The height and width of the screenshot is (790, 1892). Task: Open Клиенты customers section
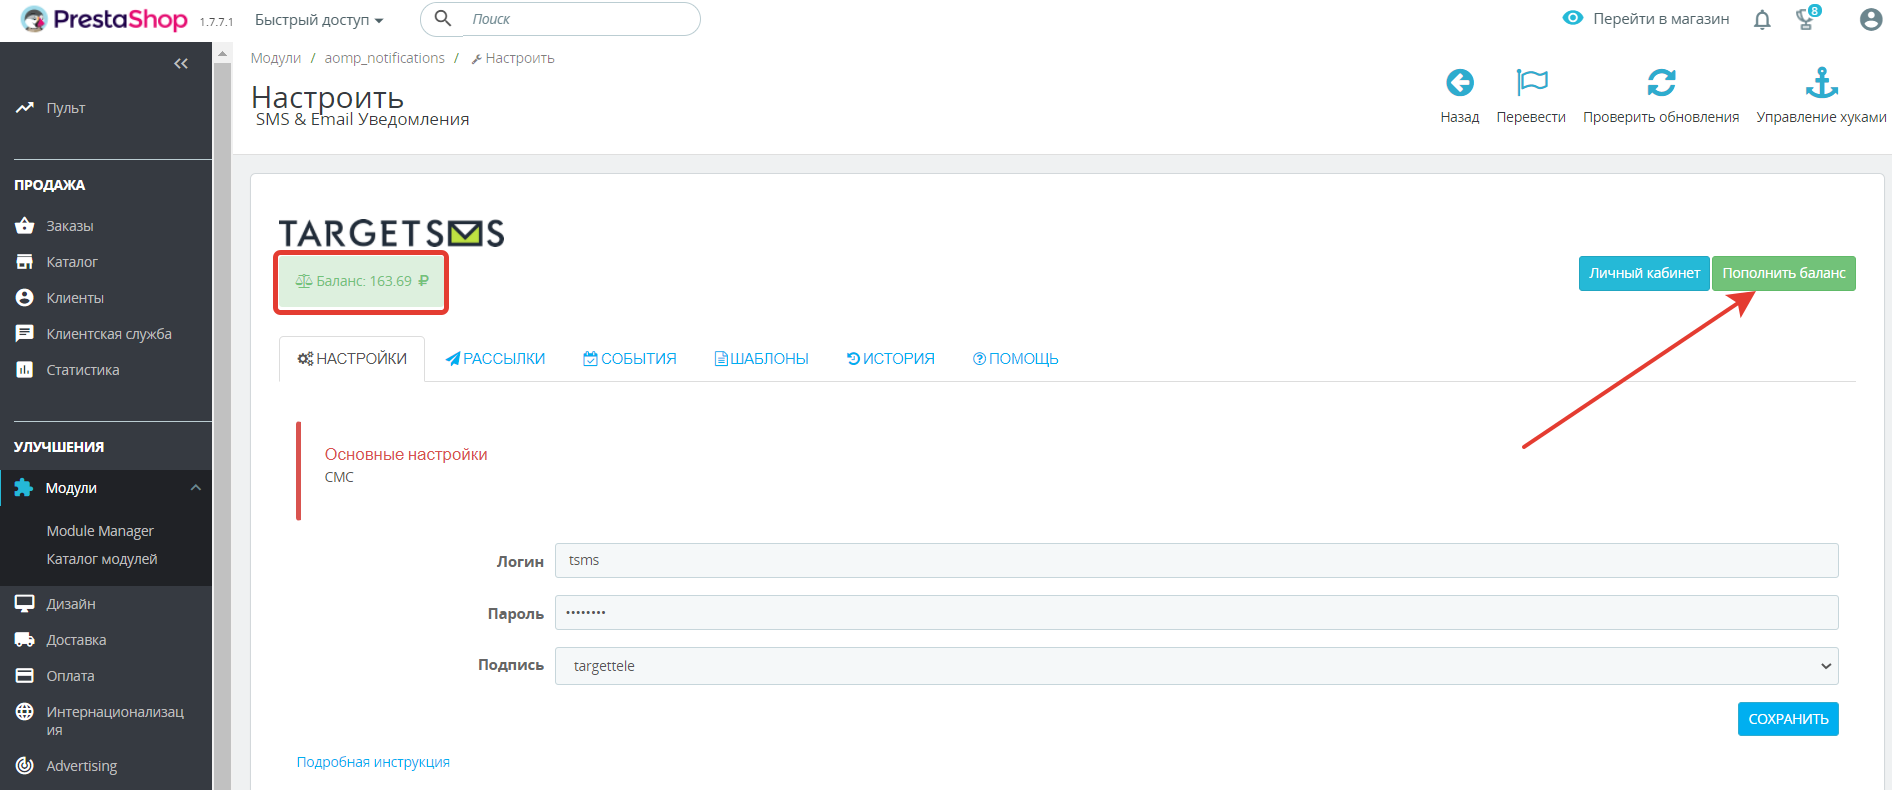(x=75, y=298)
